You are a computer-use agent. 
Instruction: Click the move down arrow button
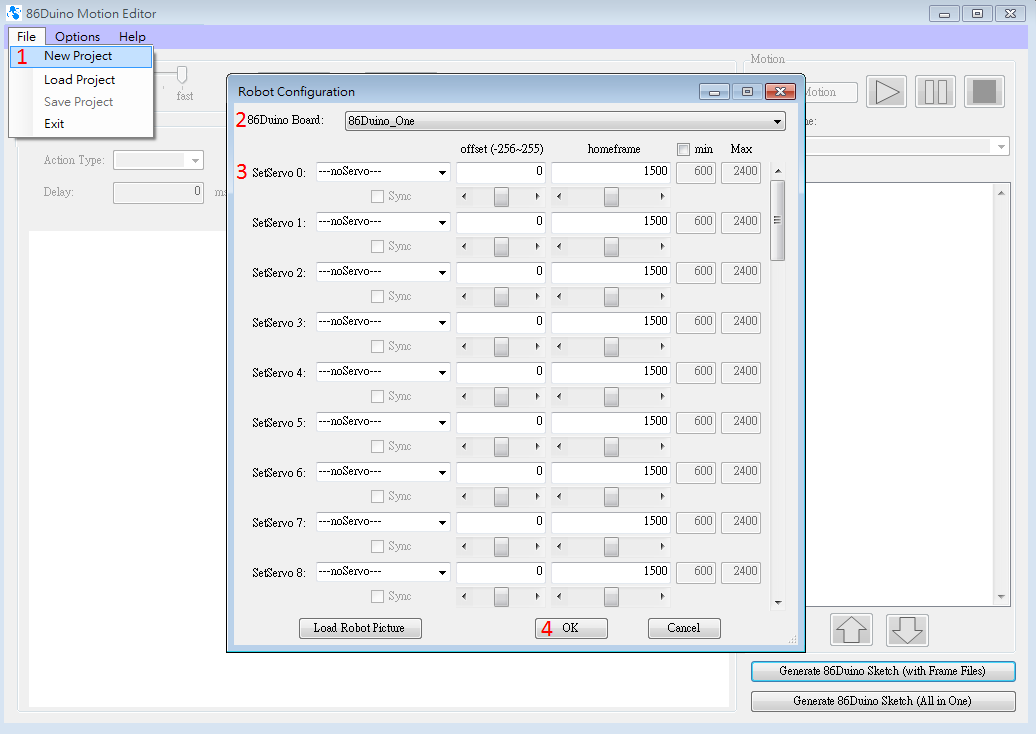point(906,630)
